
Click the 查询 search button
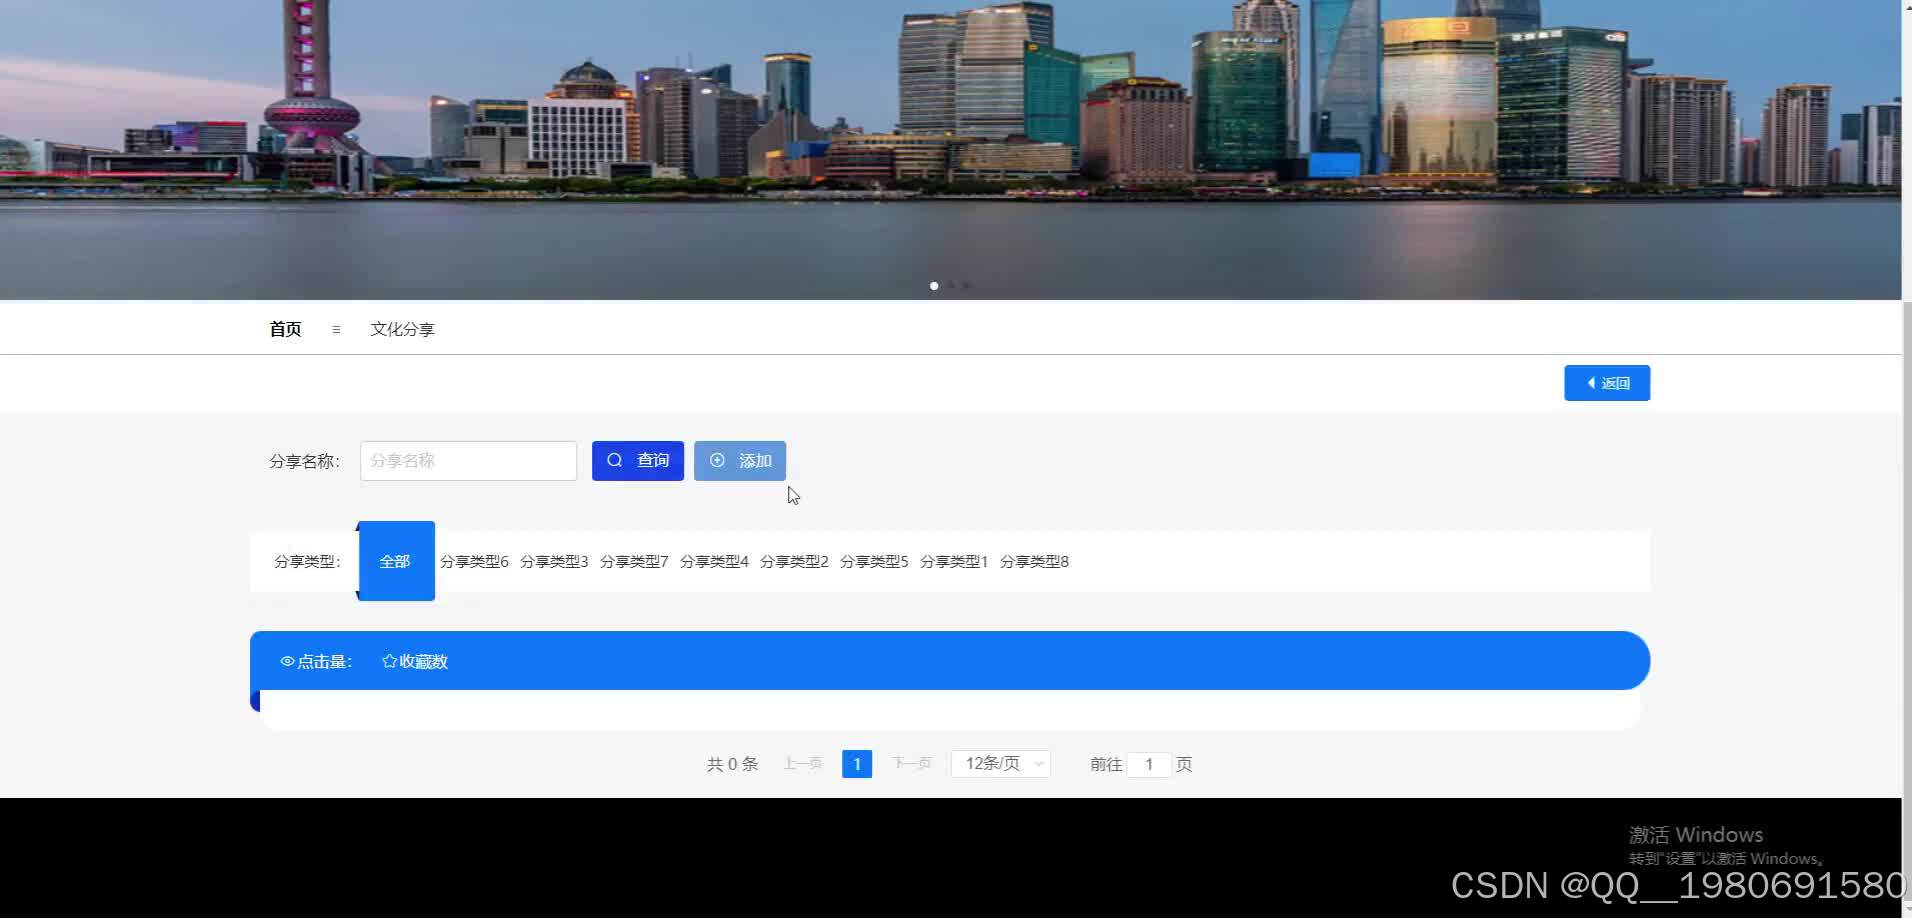point(637,460)
